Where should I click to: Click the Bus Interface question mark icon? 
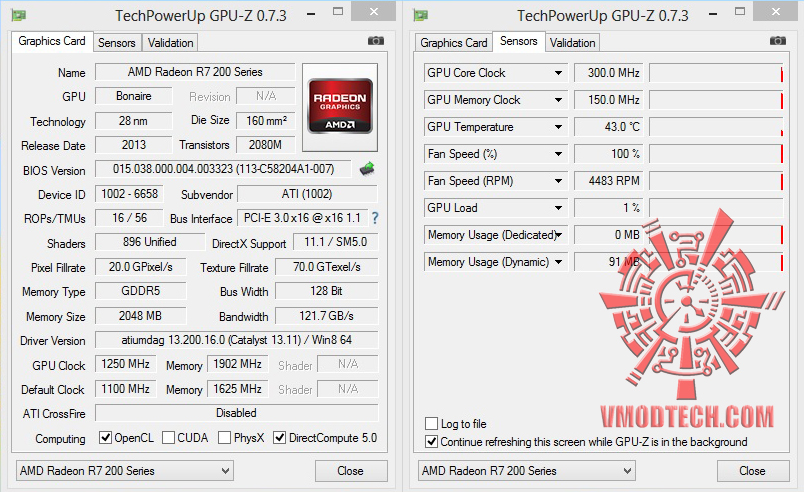coord(375,218)
